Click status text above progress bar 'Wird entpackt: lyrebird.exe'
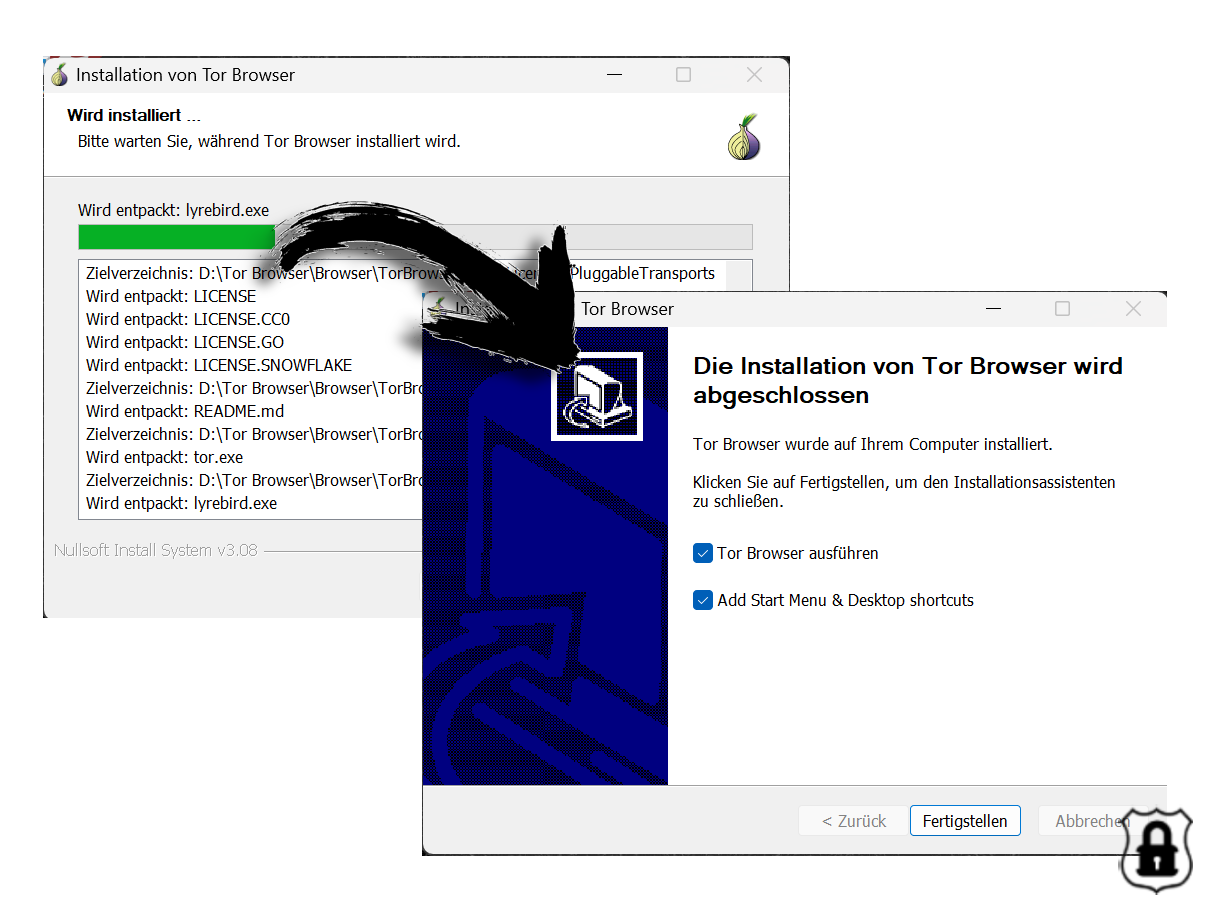Screen dimensions: 1210x911 point(173,210)
